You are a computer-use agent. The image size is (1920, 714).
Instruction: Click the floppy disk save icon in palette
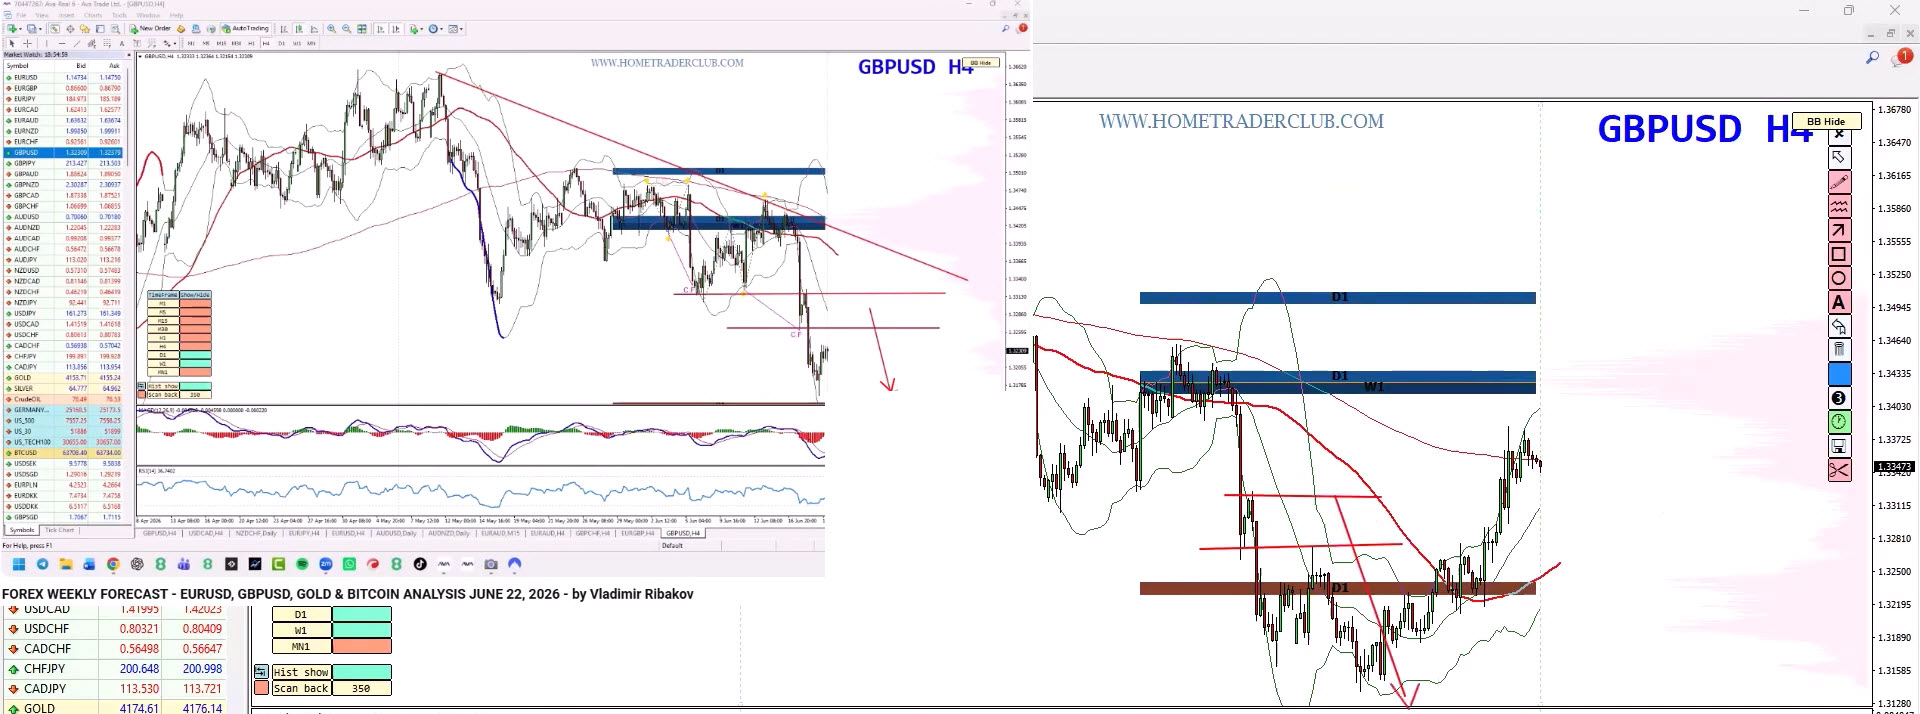[x=1839, y=446]
